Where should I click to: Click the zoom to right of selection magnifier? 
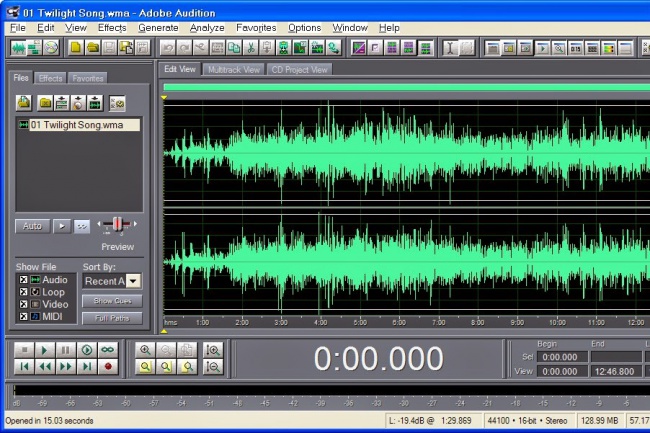point(187,367)
